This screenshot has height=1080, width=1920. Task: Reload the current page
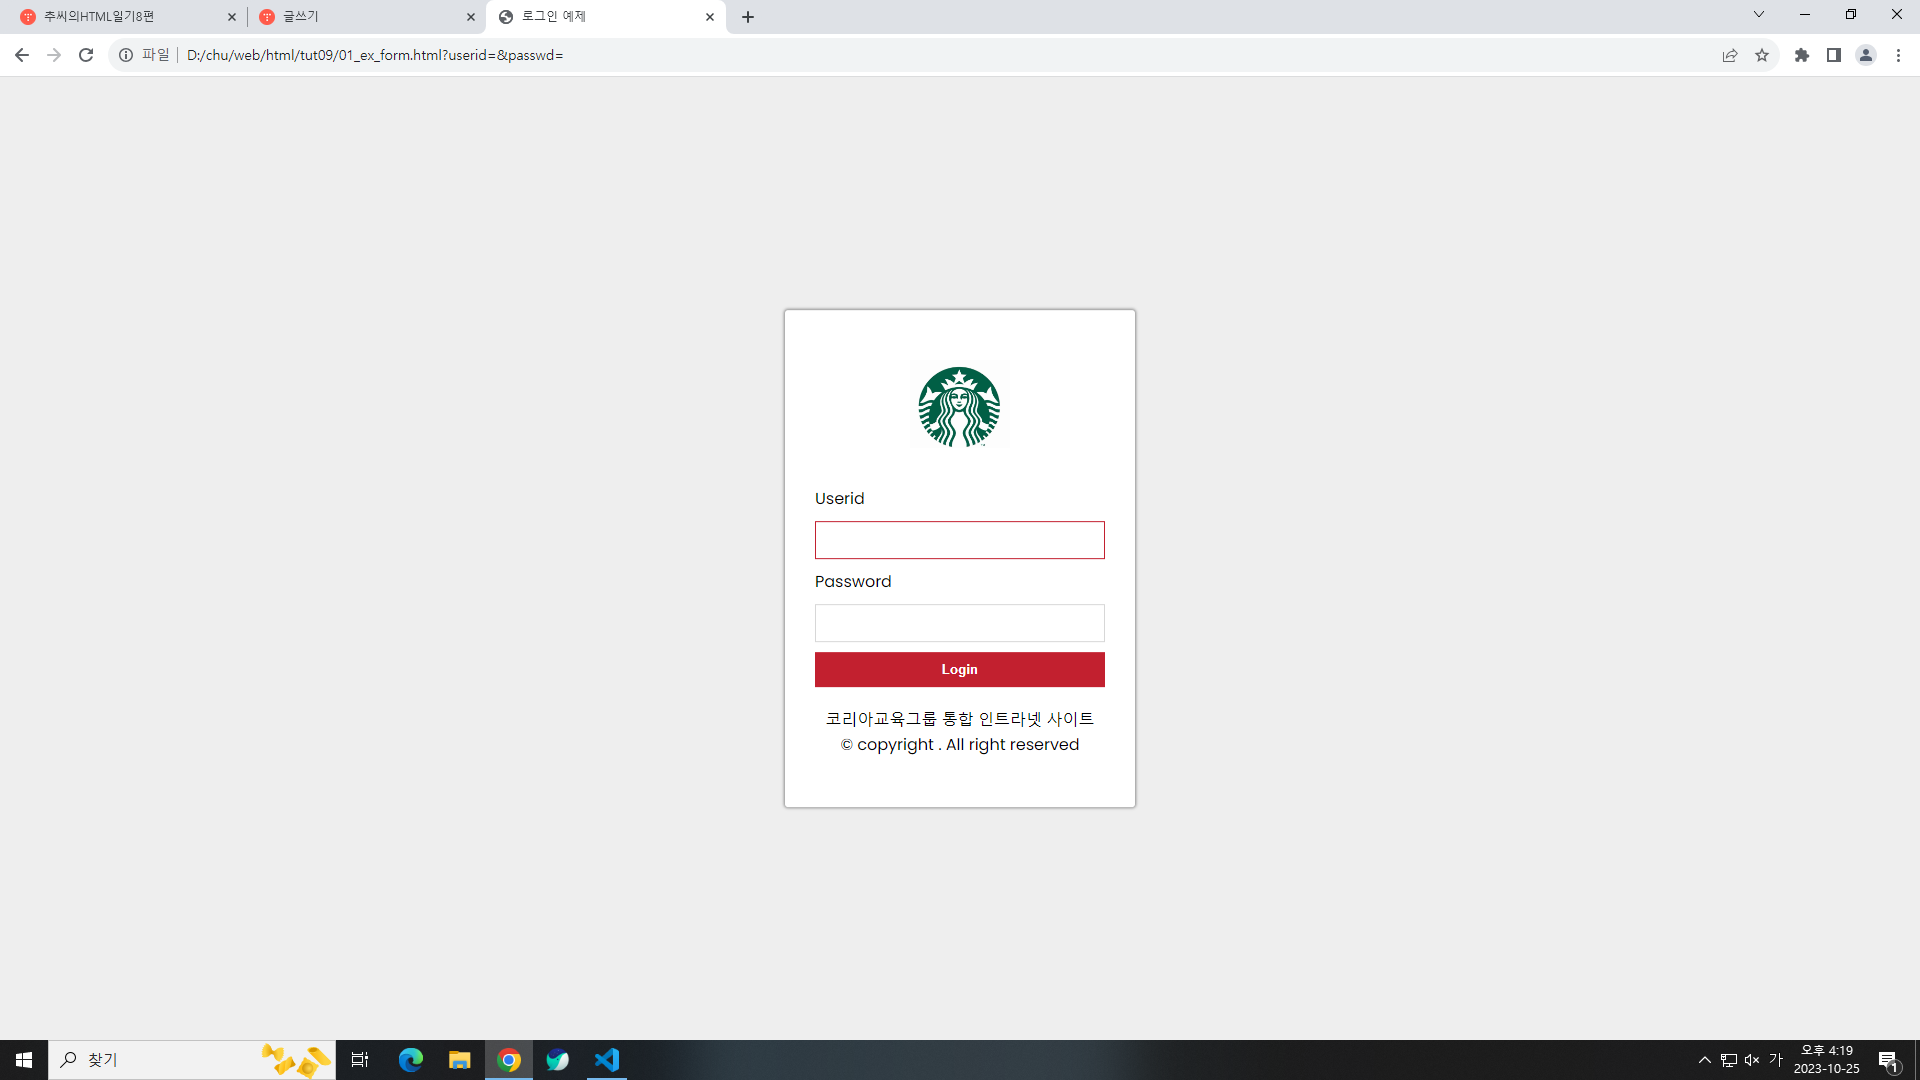coord(86,55)
